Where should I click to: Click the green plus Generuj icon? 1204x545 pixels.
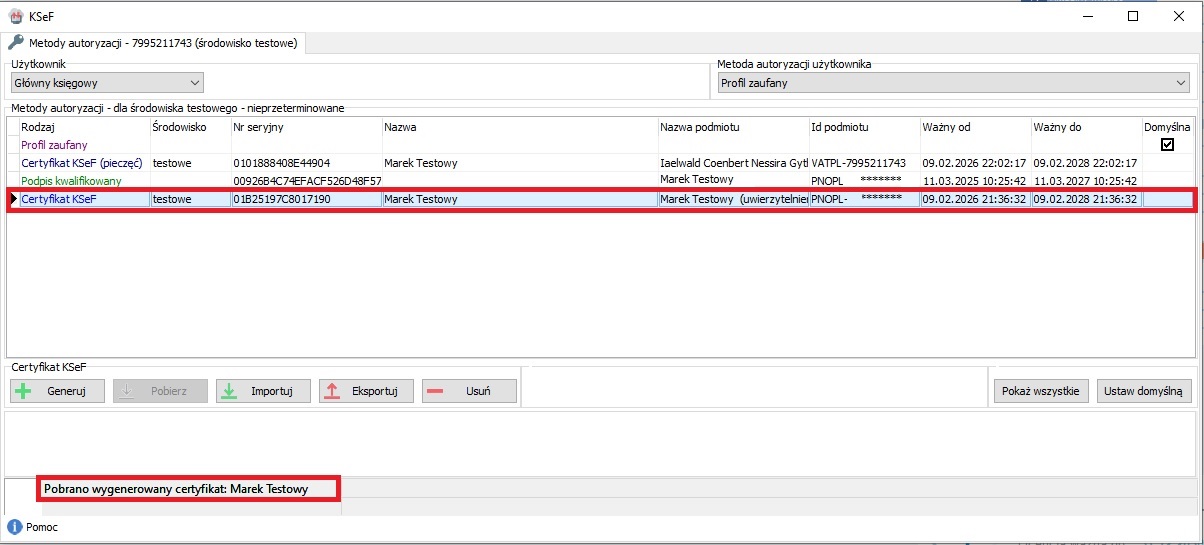(x=24, y=391)
